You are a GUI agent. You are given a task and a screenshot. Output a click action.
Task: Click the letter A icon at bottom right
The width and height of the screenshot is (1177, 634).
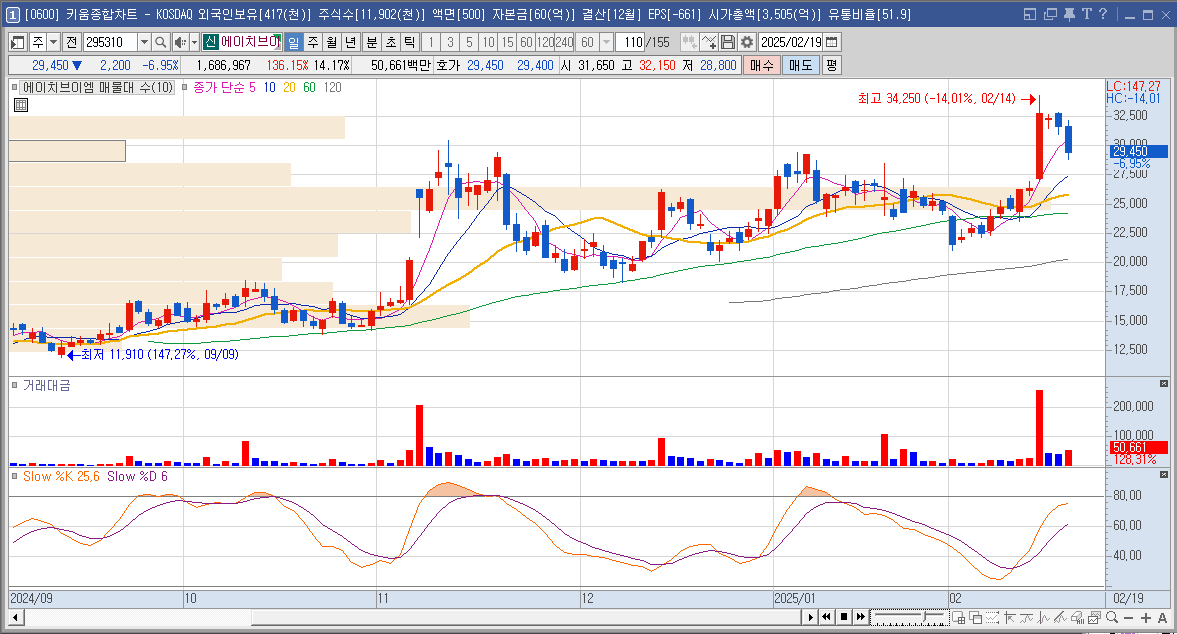tap(1163, 617)
